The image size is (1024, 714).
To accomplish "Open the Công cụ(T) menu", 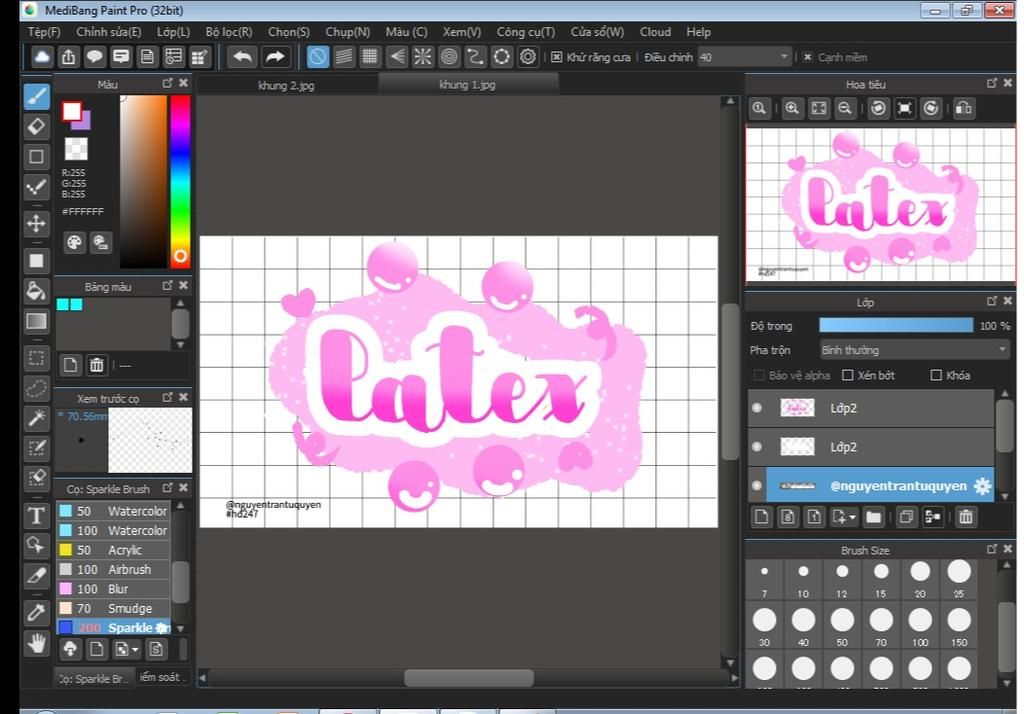I will 526,32.
